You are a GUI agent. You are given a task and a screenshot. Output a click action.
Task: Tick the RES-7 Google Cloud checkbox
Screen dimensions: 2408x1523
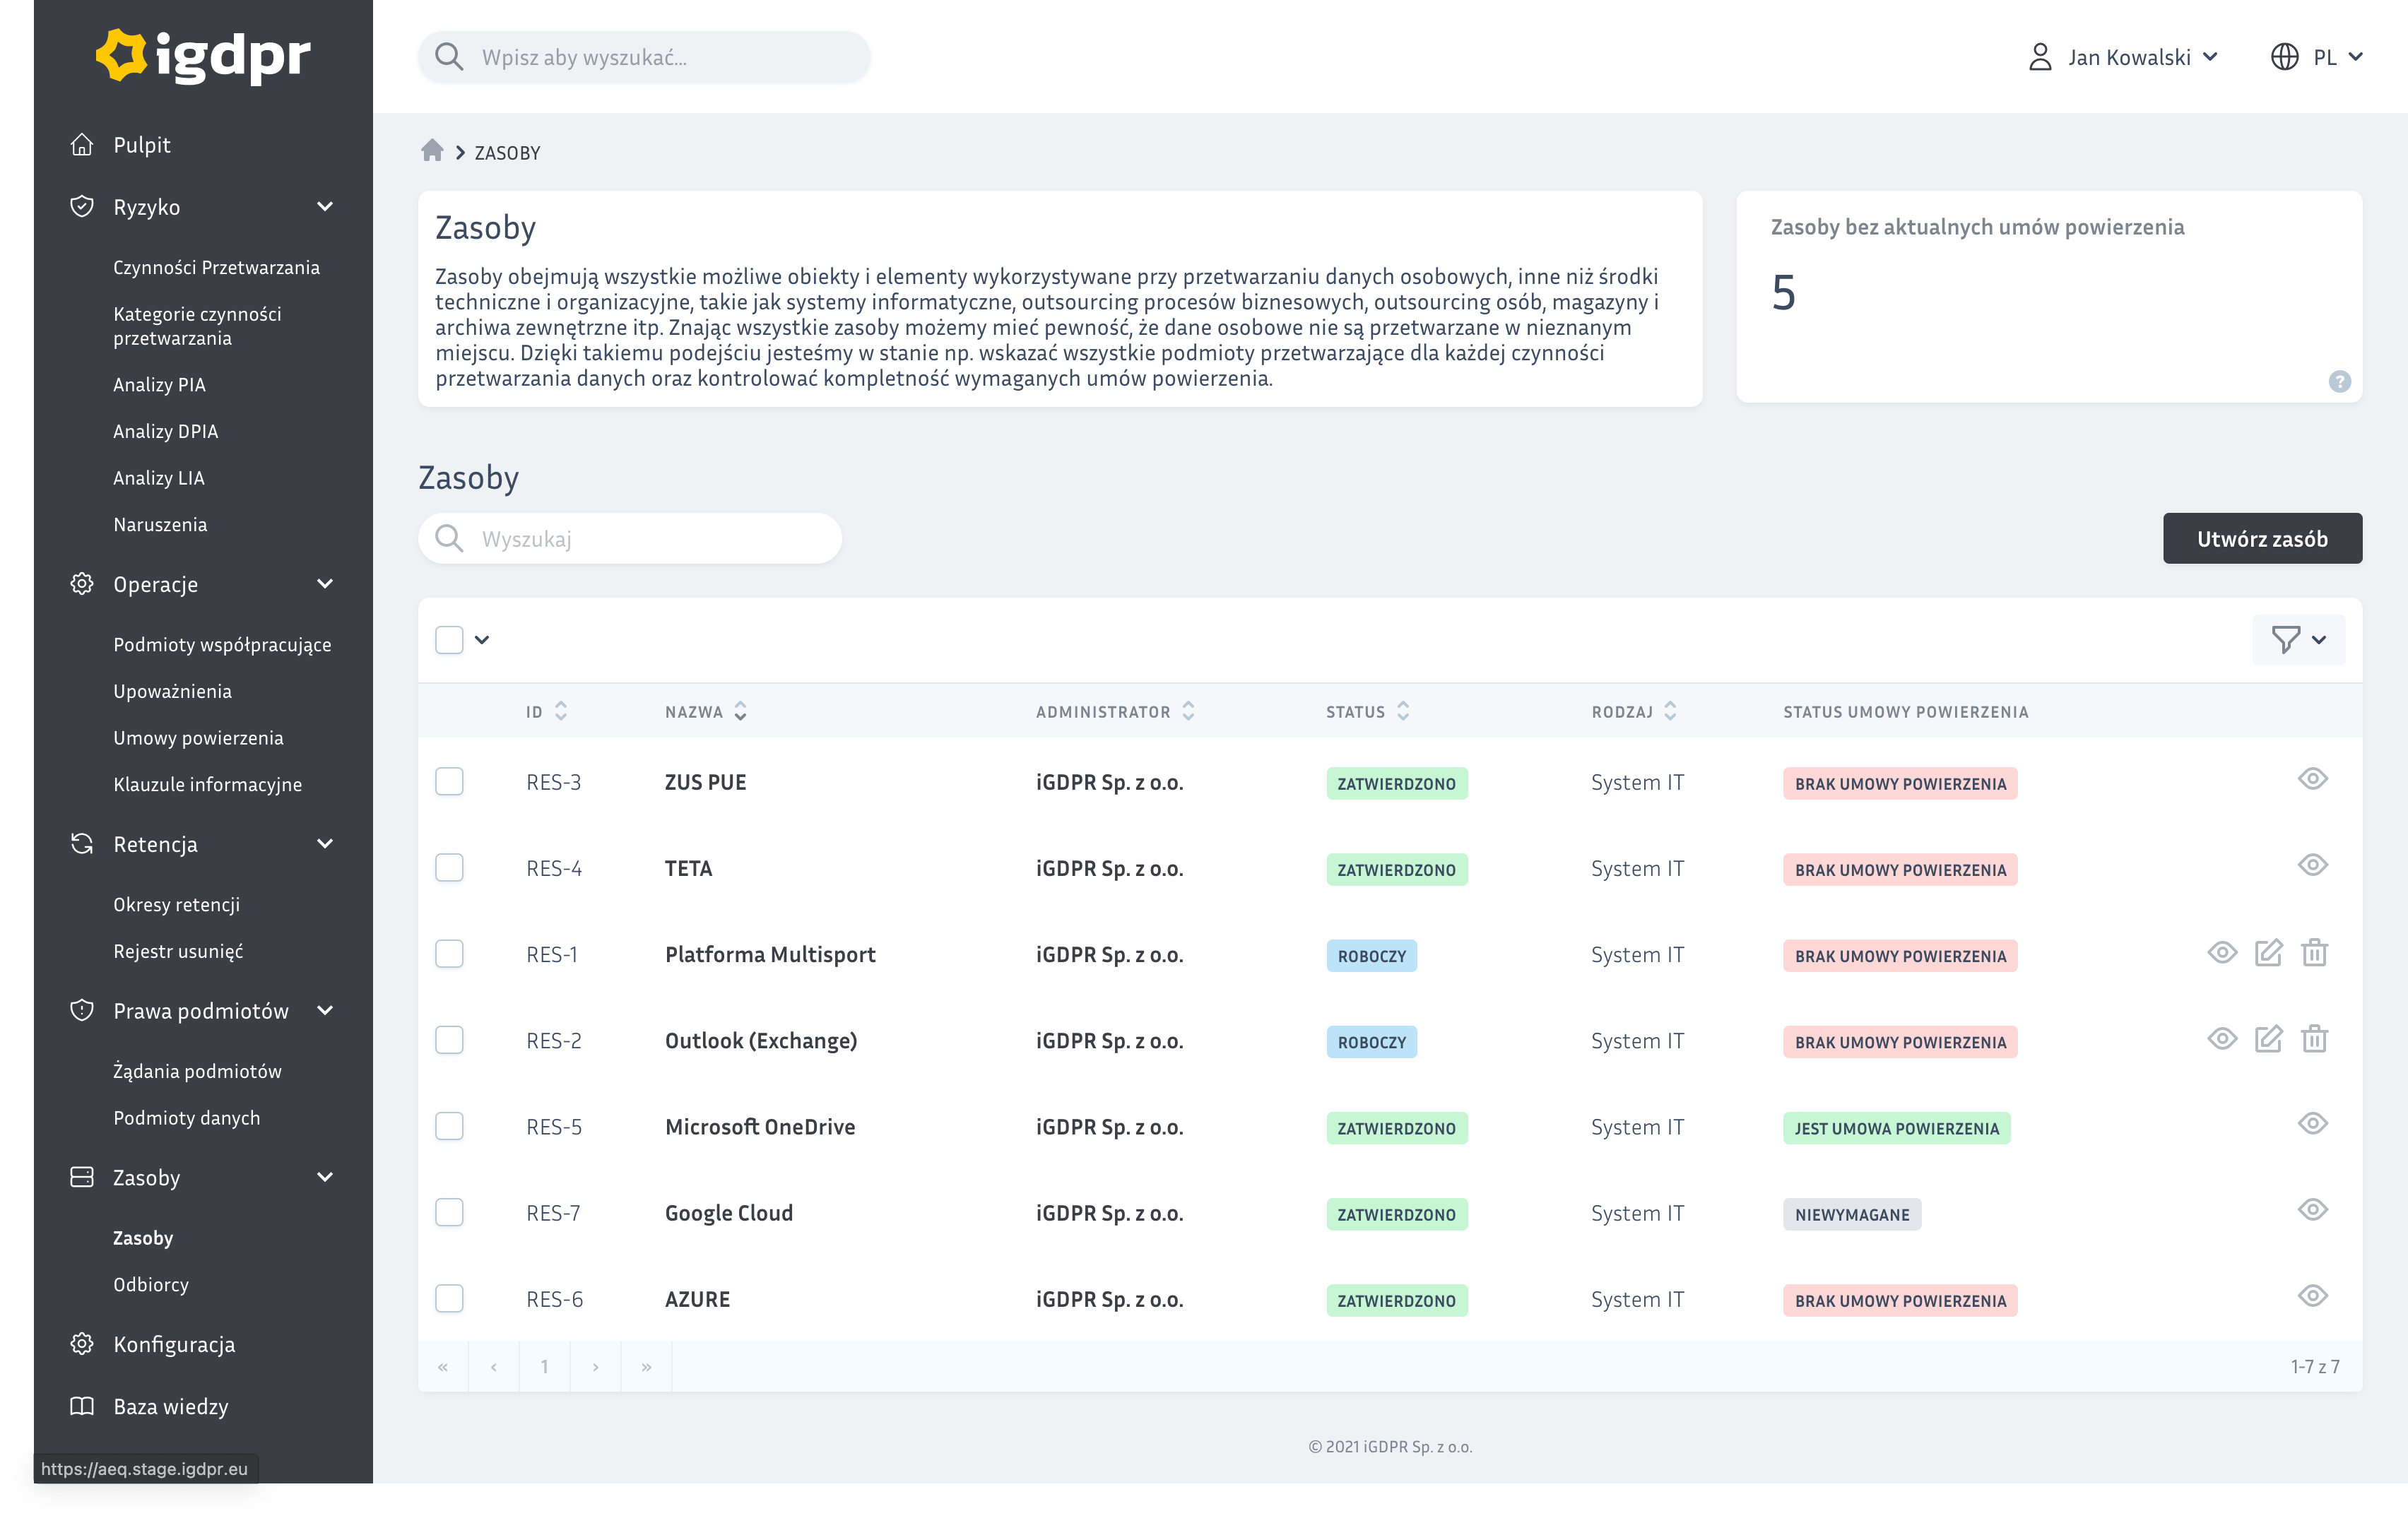pyautogui.click(x=449, y=1212)
